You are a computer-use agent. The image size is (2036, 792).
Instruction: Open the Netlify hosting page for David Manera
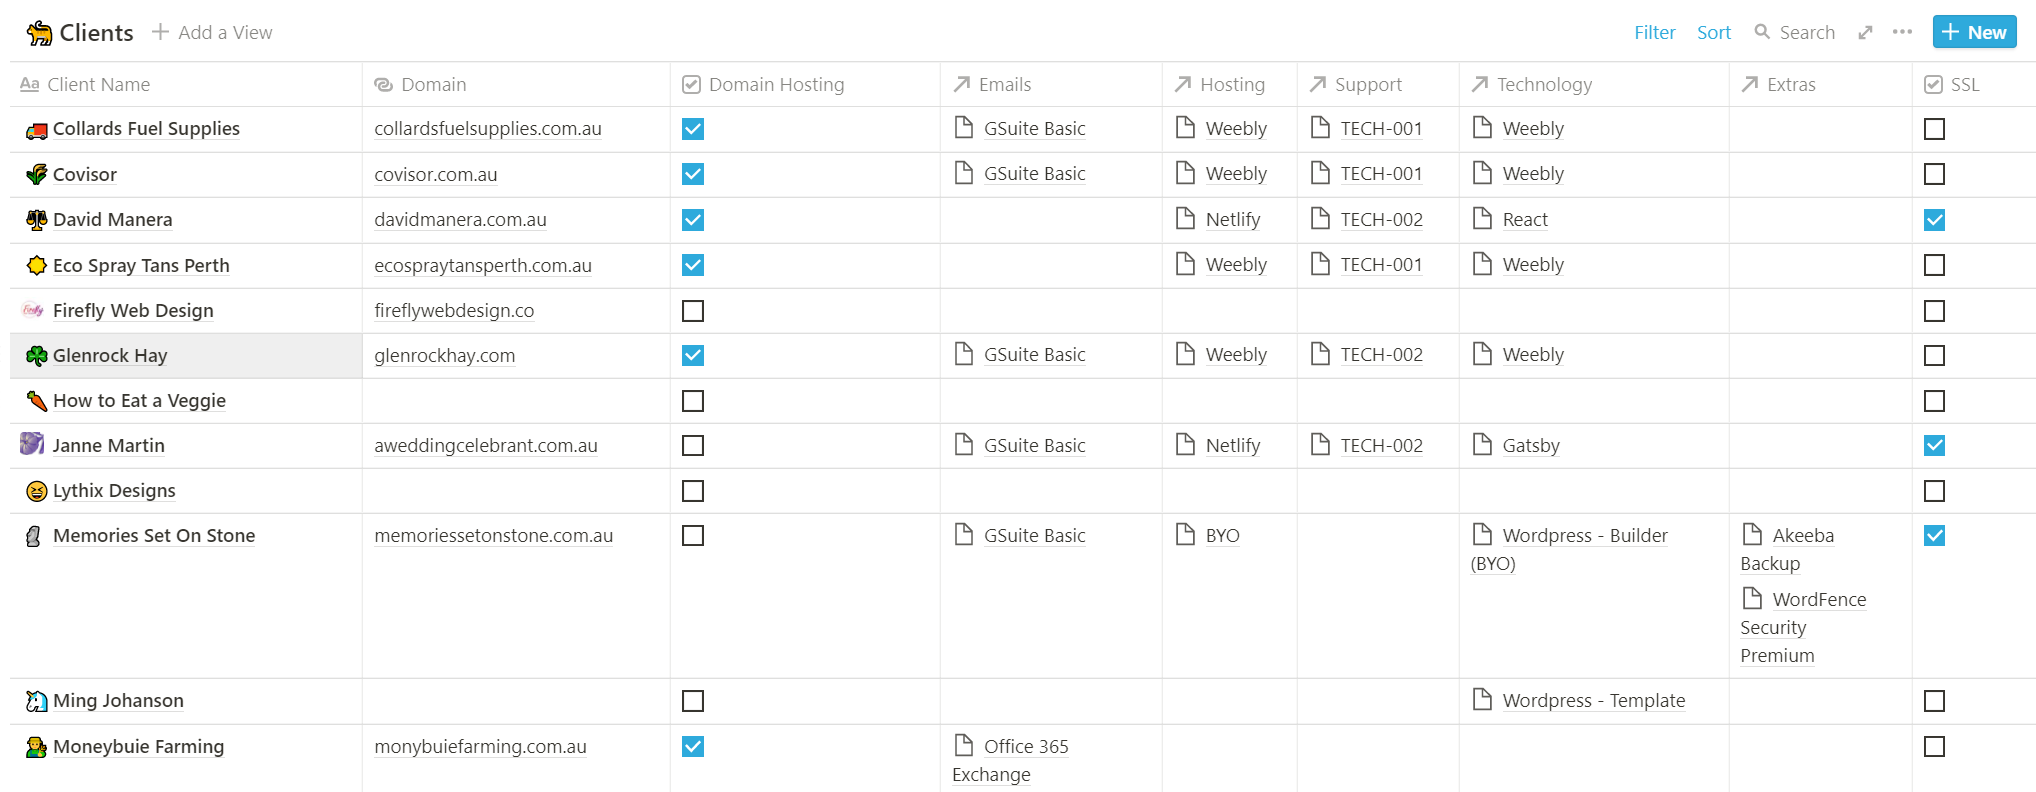1233,220
